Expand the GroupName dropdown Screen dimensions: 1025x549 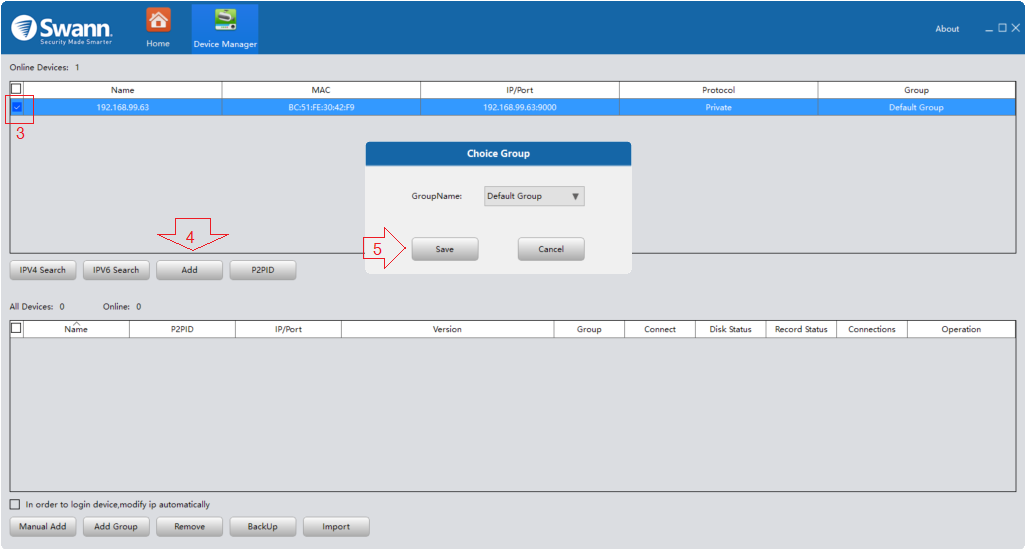[534, 196]
